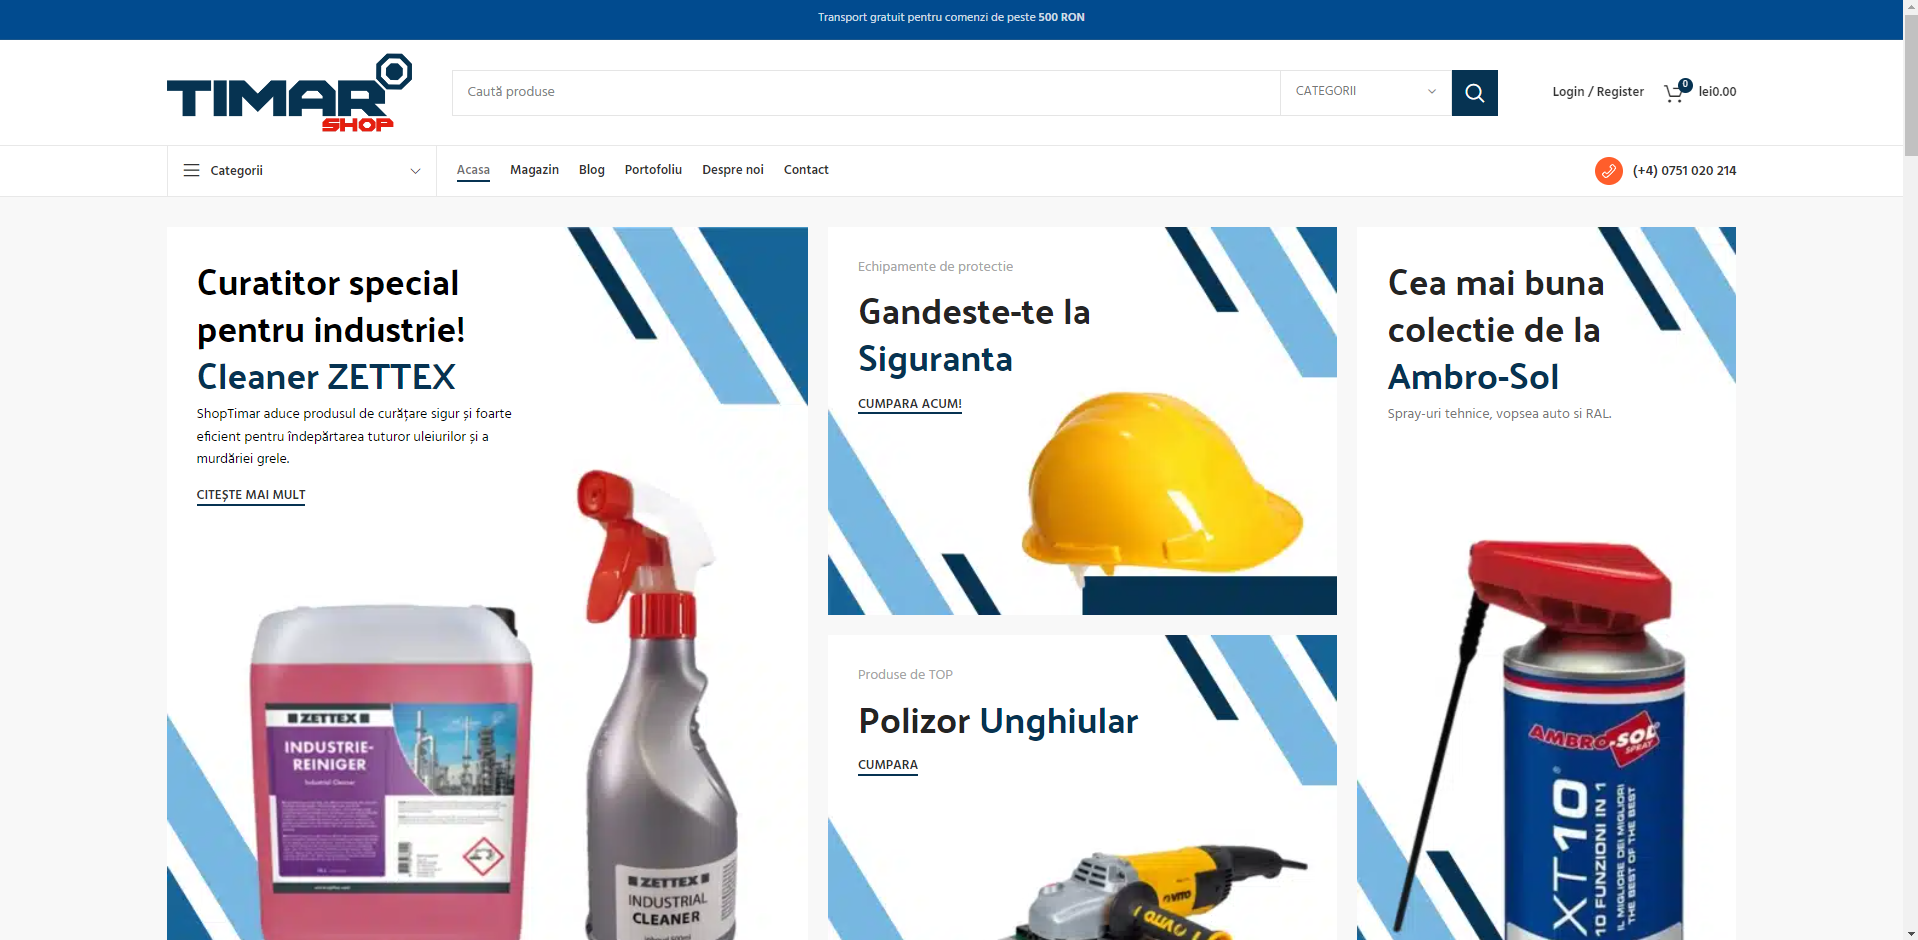Open the Despre noi page
Screen dimensions: 1918x940
pyautogui.click(x=732, y=169)
